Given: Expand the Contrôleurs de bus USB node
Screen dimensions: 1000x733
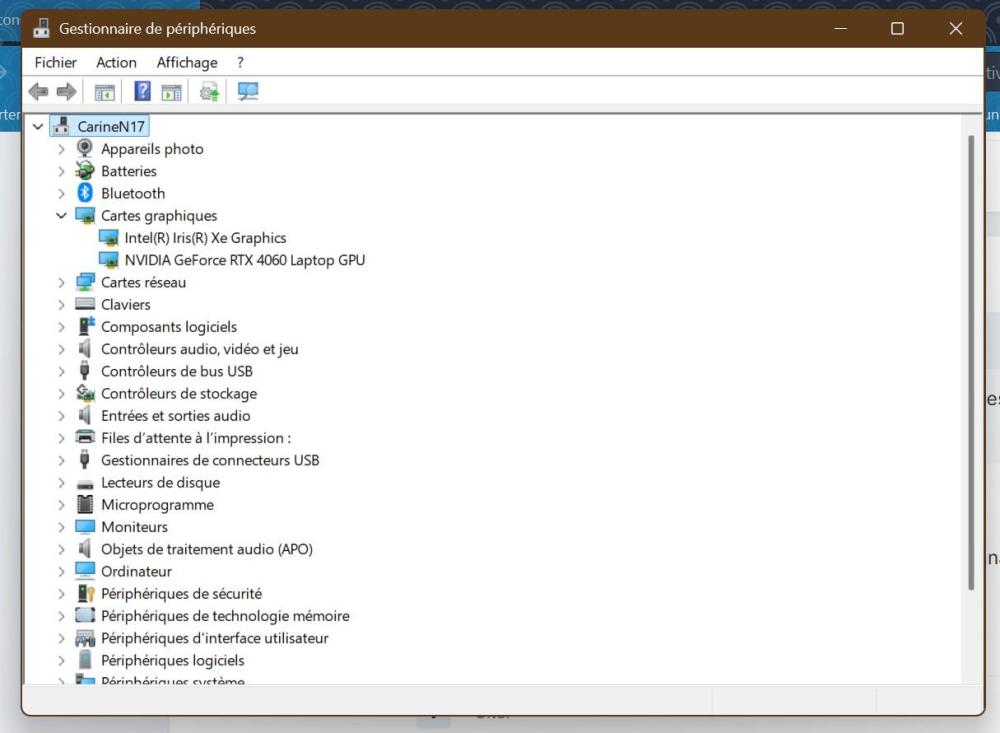Looking at the screenshot, I should pyautogui.click(x=61, y=372).
